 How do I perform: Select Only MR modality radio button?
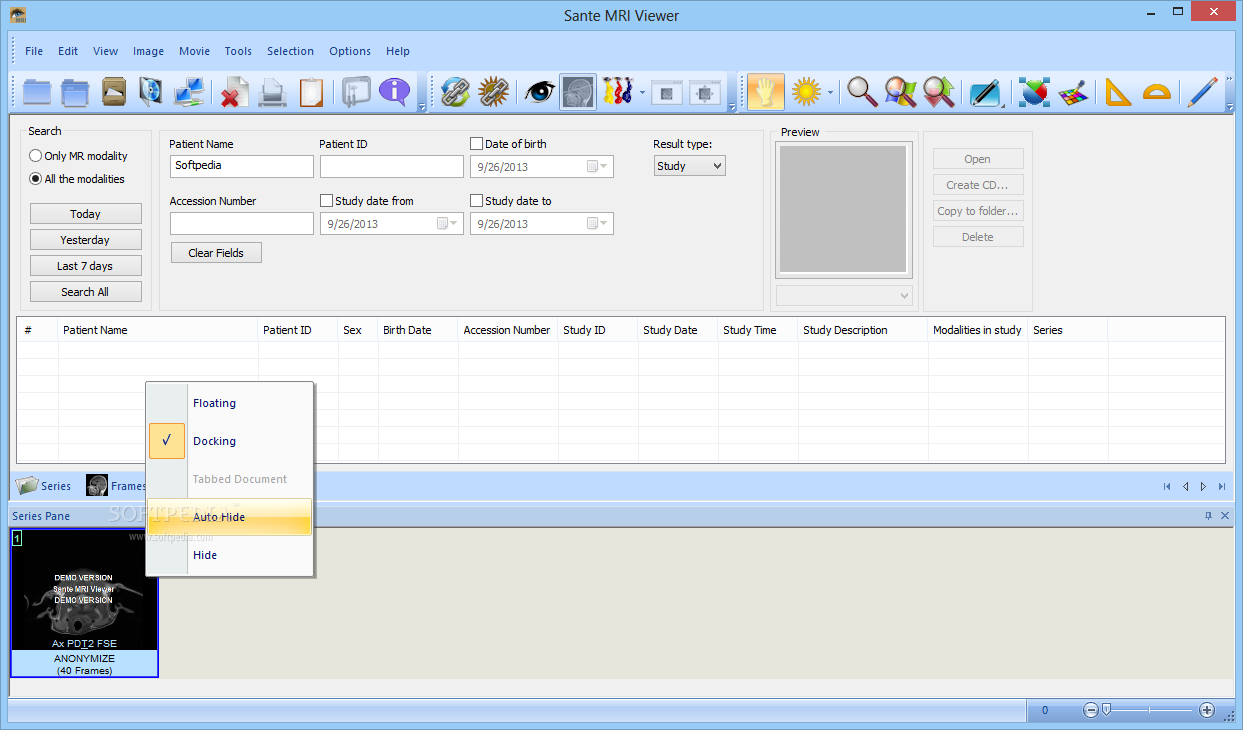[36, 156]
